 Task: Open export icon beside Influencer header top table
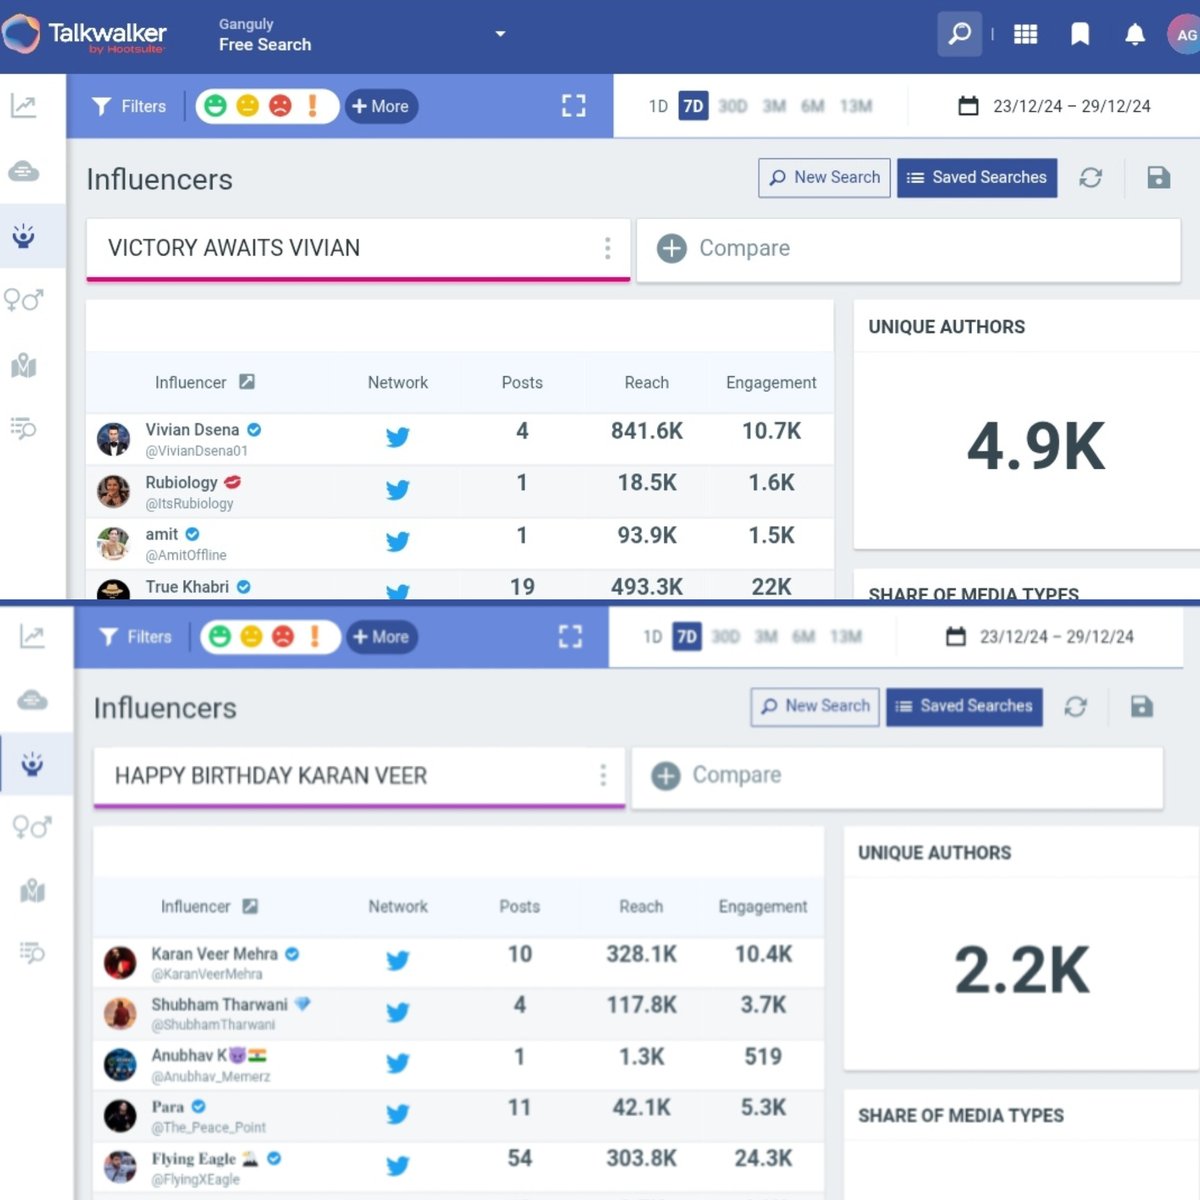point(247,382)
